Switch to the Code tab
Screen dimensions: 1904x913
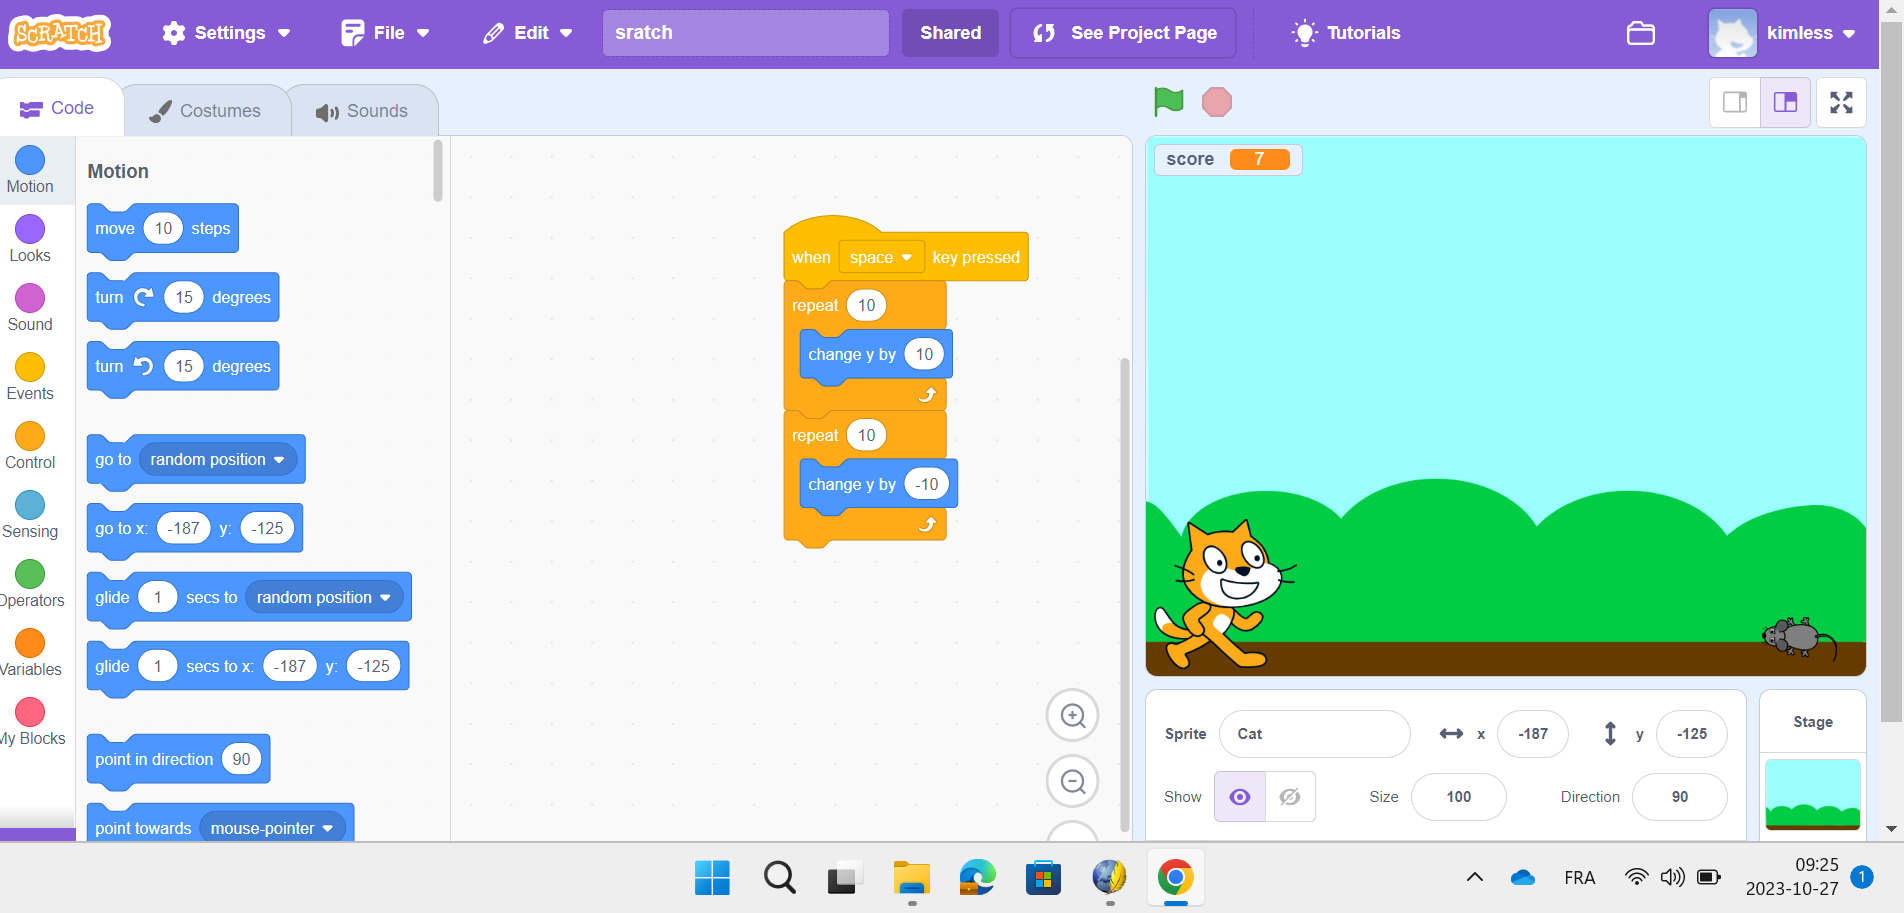click(58, 108)
